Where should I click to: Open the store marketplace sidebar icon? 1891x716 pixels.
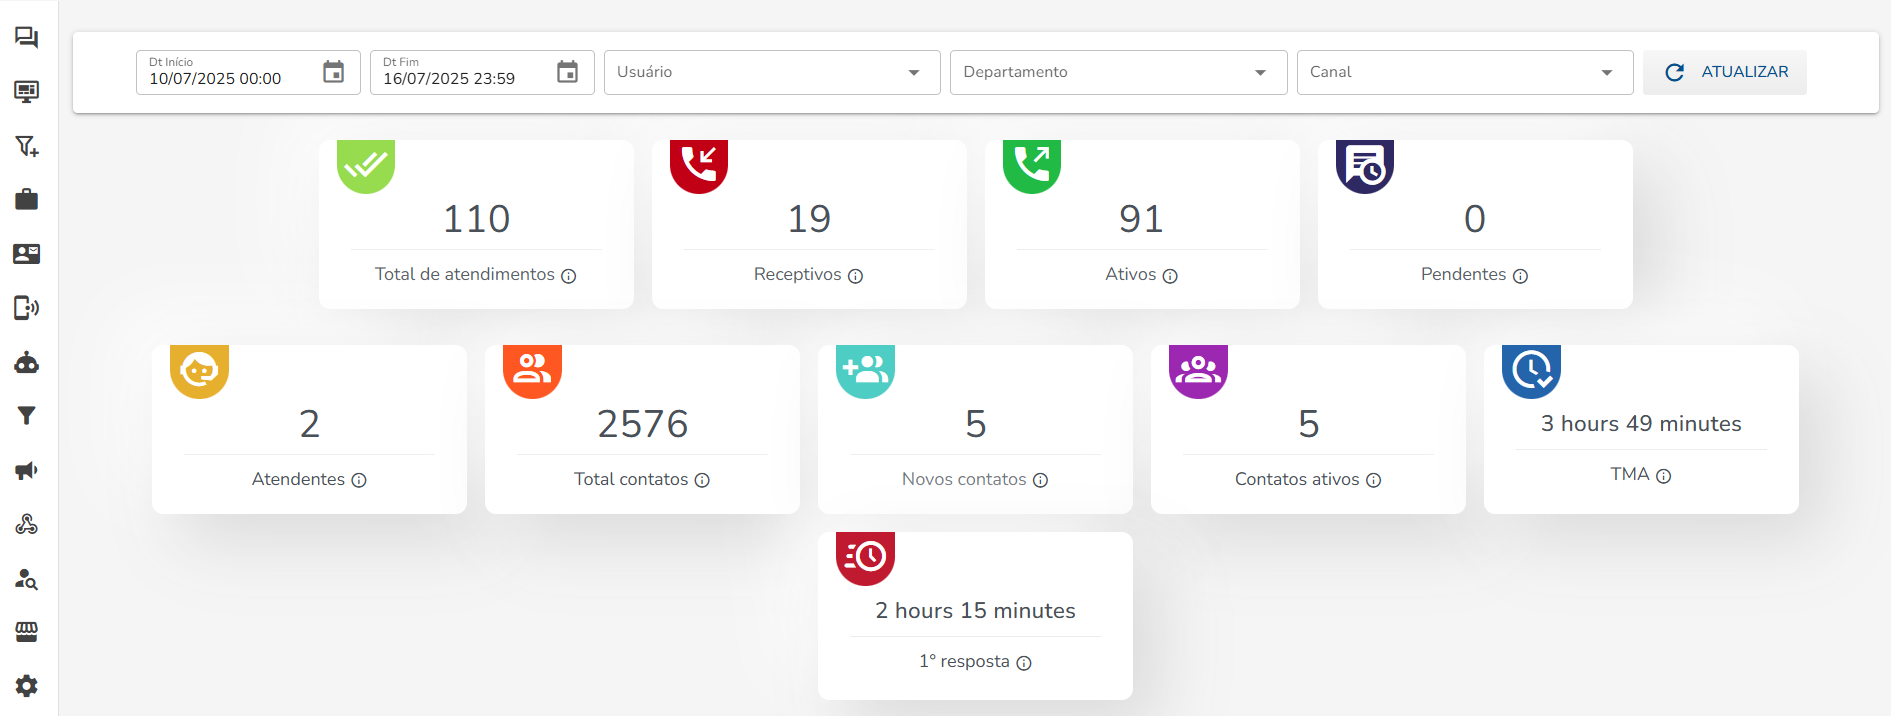[27, 632]
